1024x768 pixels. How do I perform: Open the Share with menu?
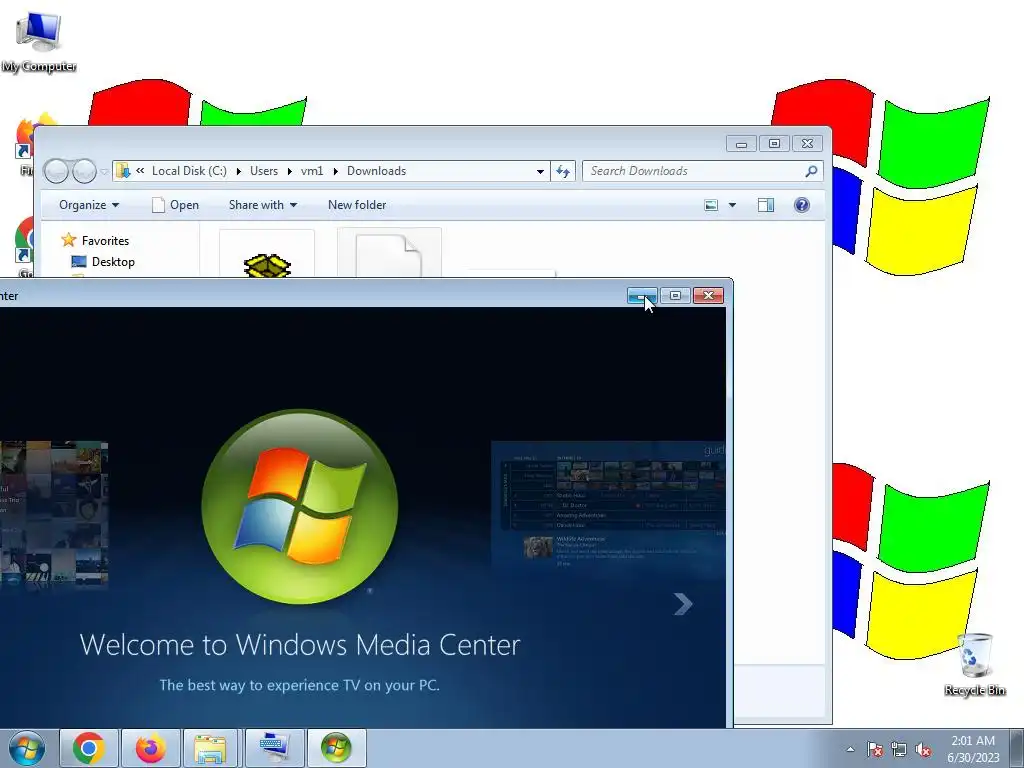tap(263, 205)
